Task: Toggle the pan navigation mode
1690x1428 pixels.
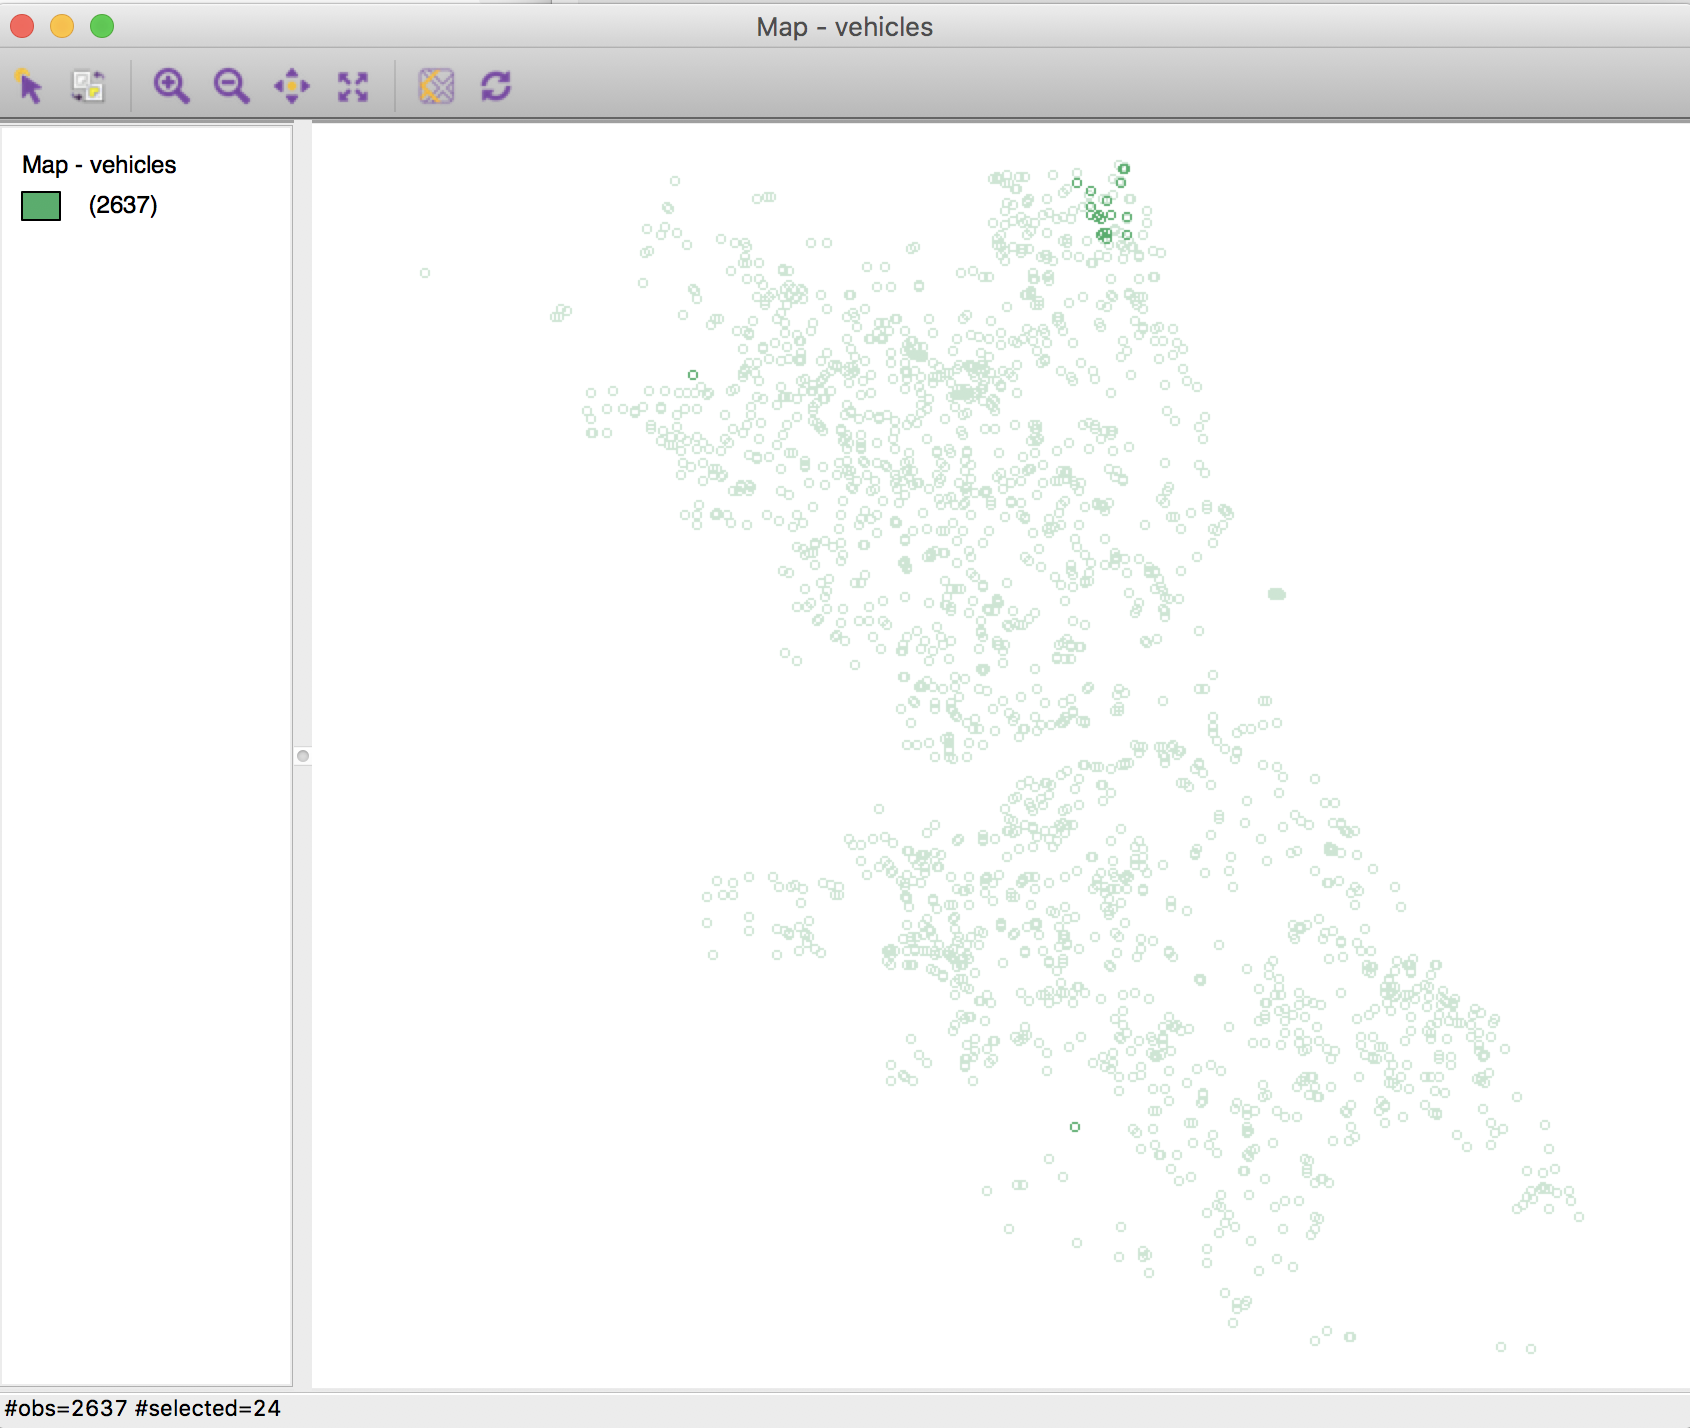Action: pyautogui.click(x=291, y=87)
